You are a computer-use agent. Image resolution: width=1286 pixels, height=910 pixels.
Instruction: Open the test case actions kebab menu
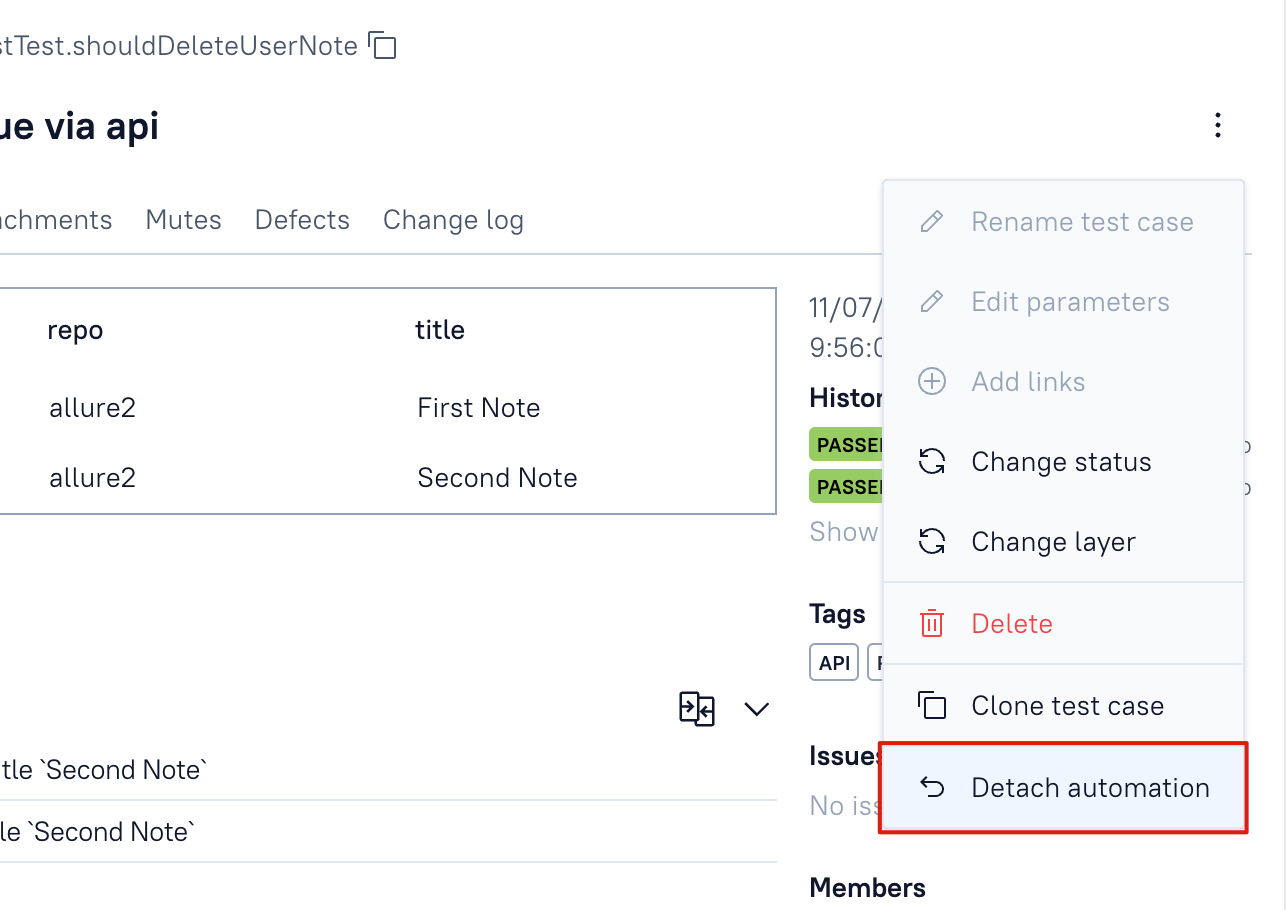(1218, 126)
